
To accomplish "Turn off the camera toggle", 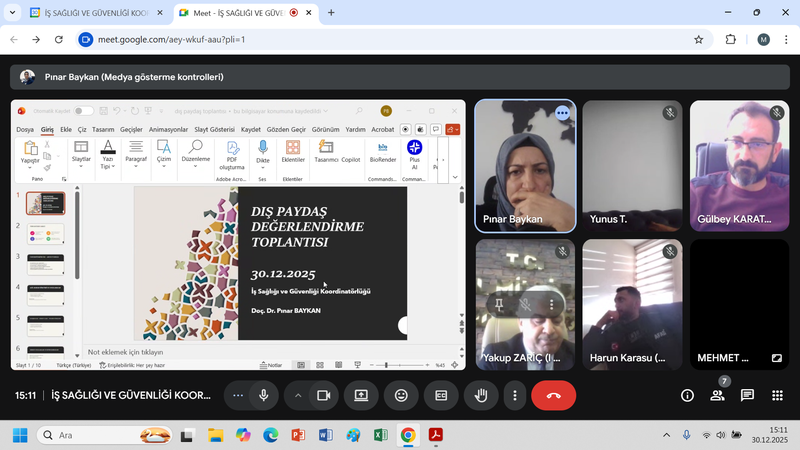I will (x=323, y=395).
